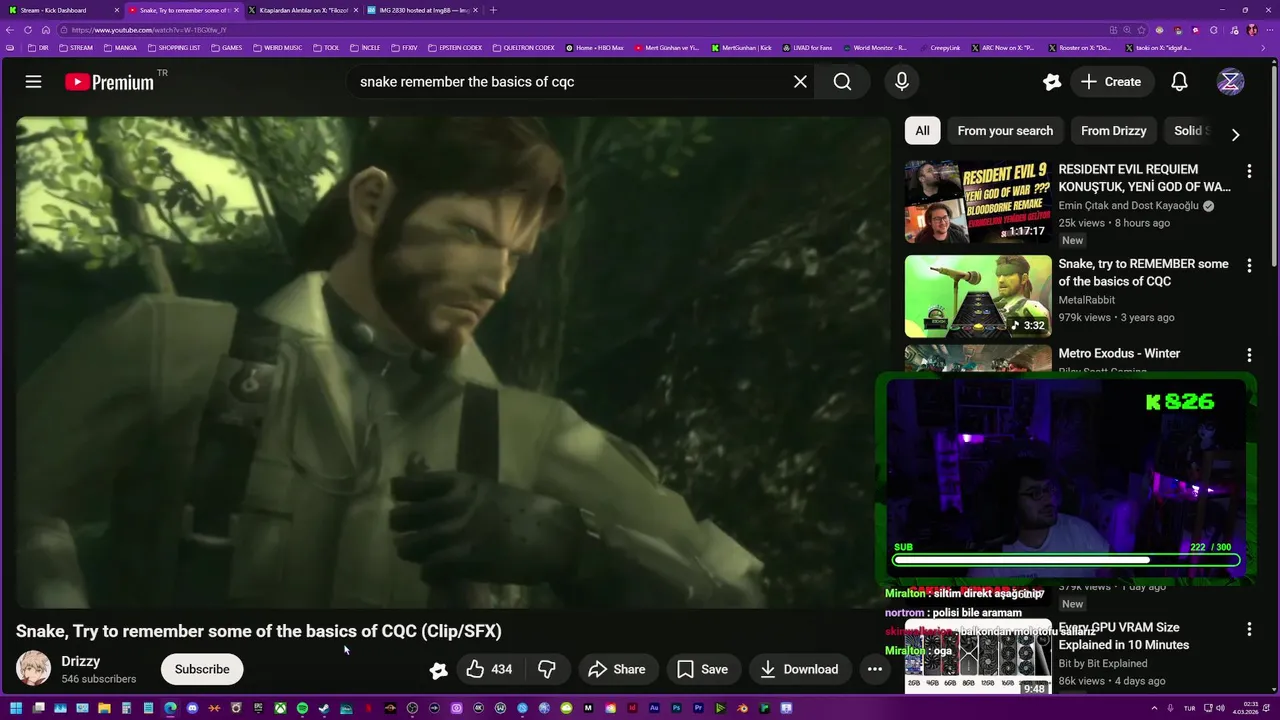Open Every GPU VRAM Size video title

point(1124,636)
